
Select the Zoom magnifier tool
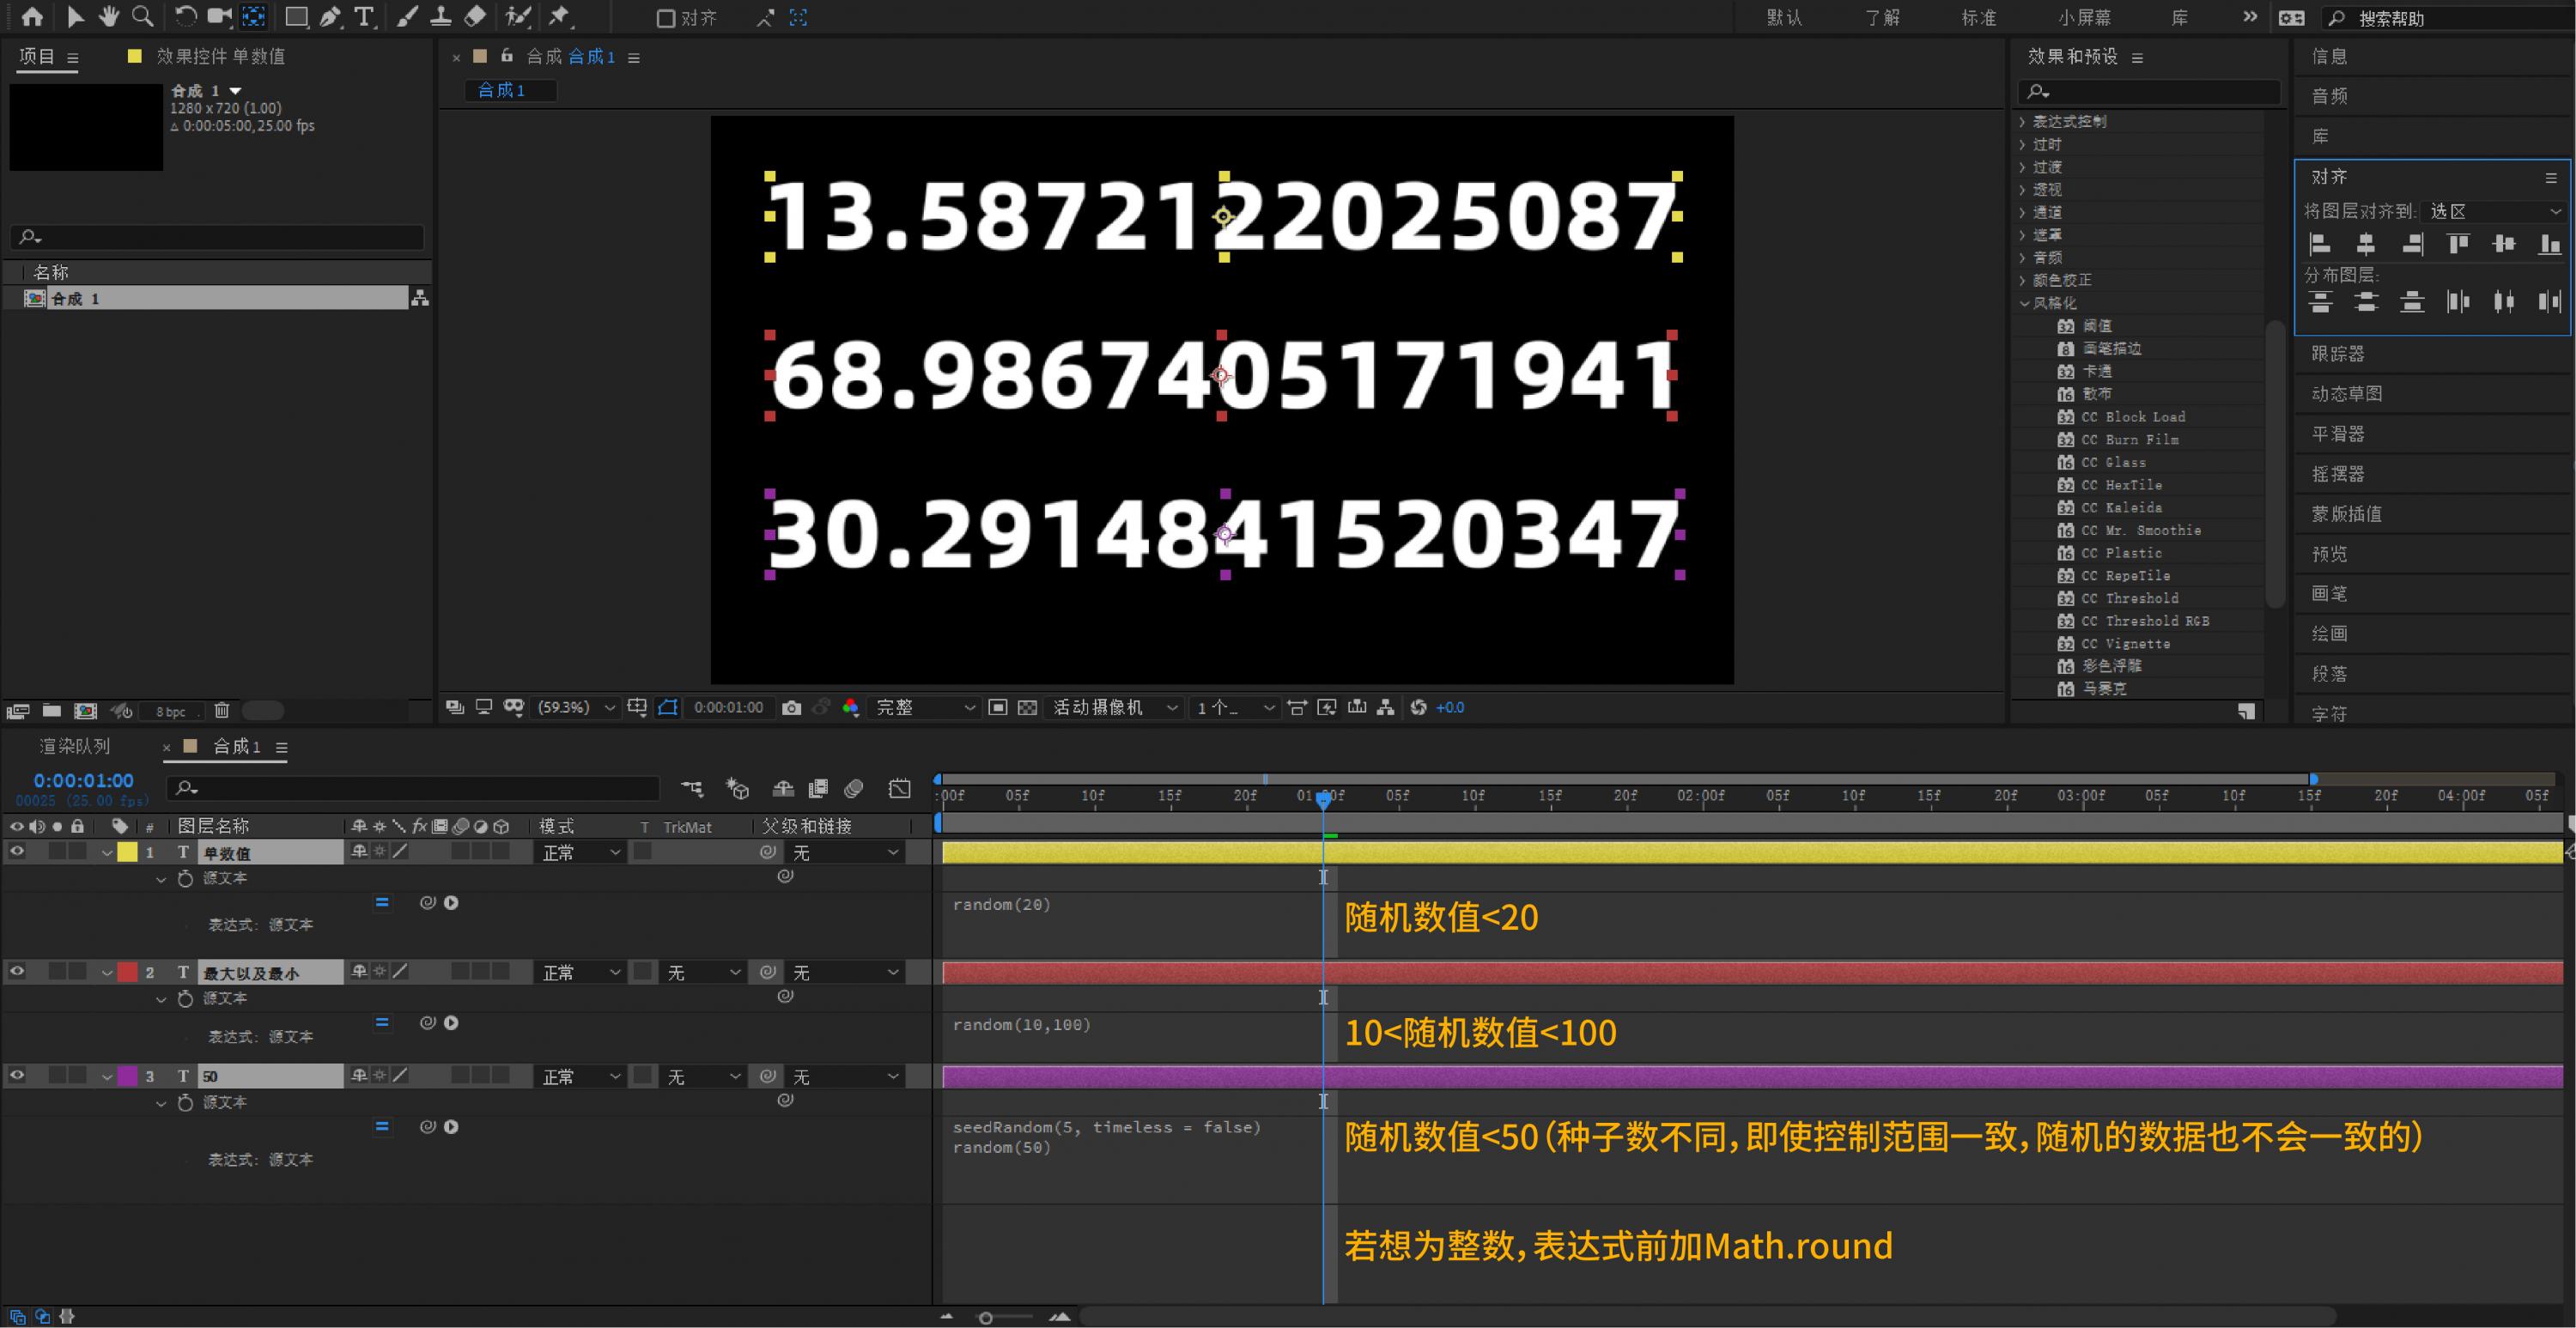point(143,16)
